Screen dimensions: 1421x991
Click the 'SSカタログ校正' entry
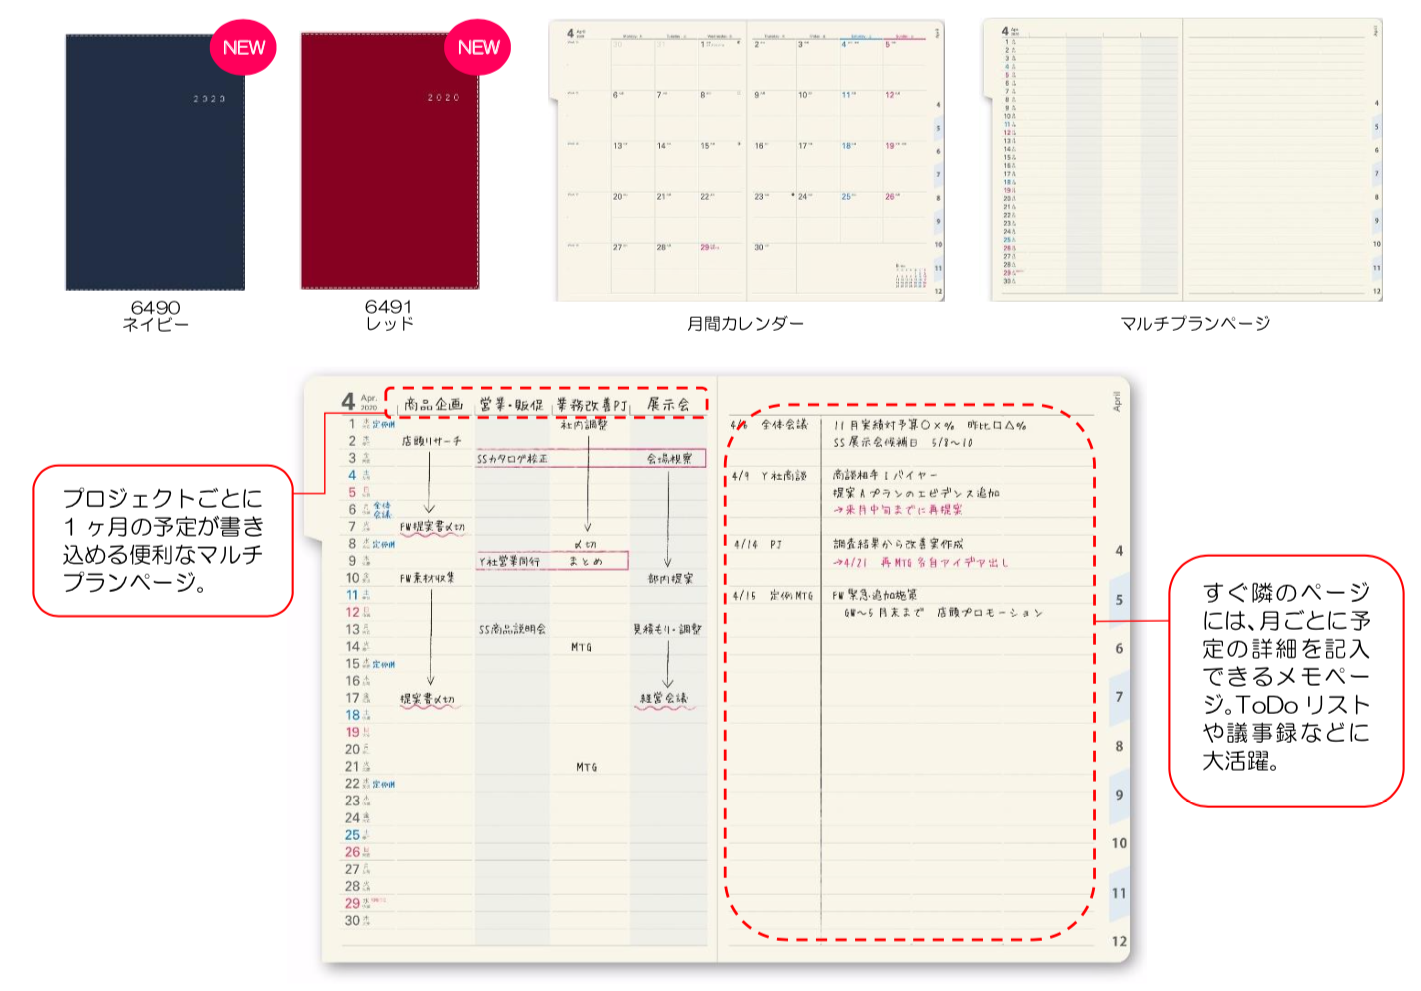(x=512, y=459)
